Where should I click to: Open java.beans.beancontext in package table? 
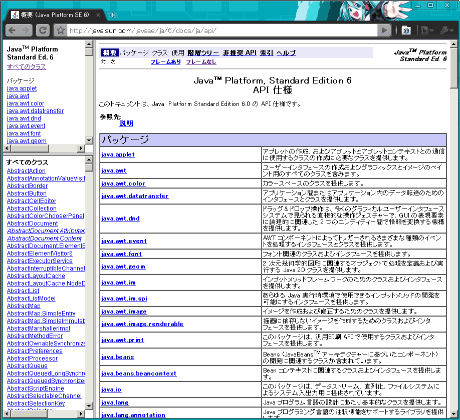point(139,374)
